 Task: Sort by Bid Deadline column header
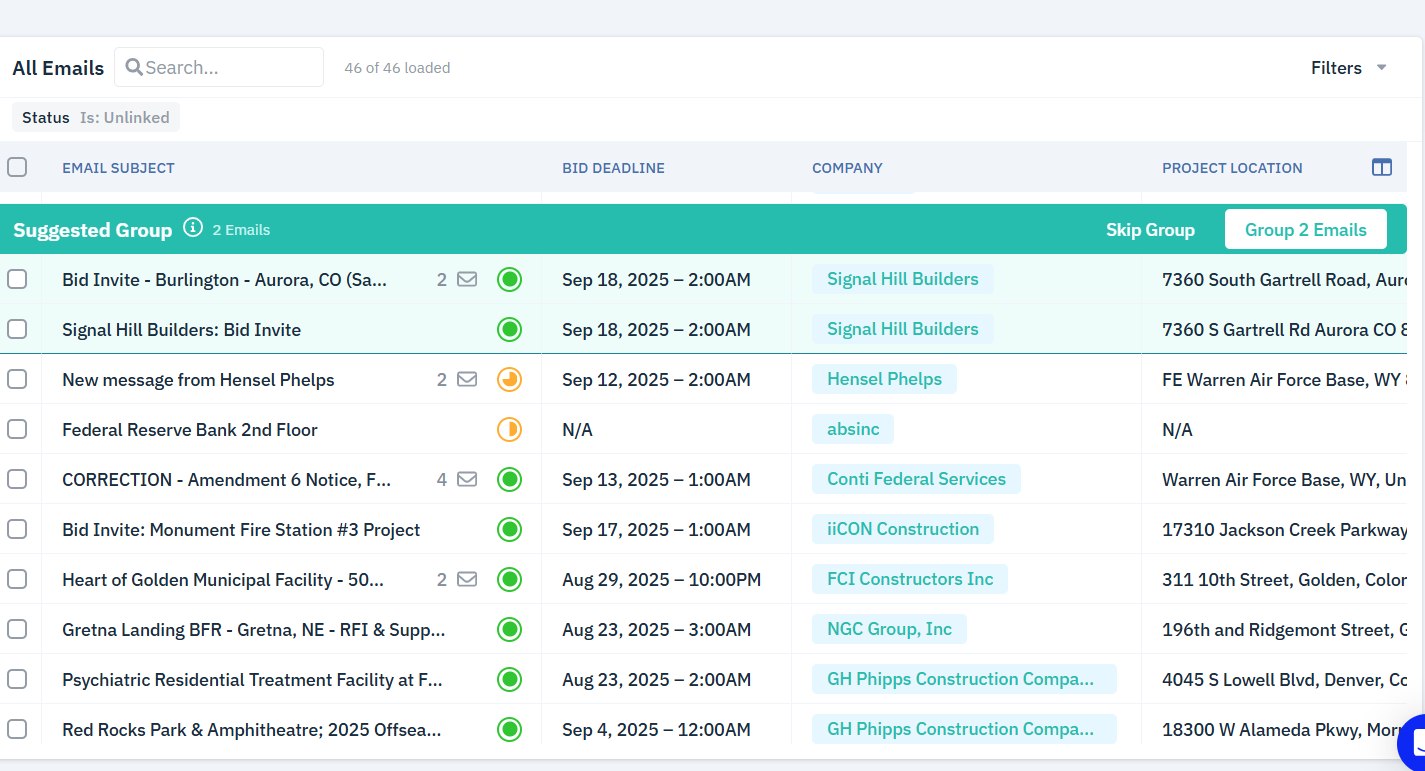coord(613,168)
